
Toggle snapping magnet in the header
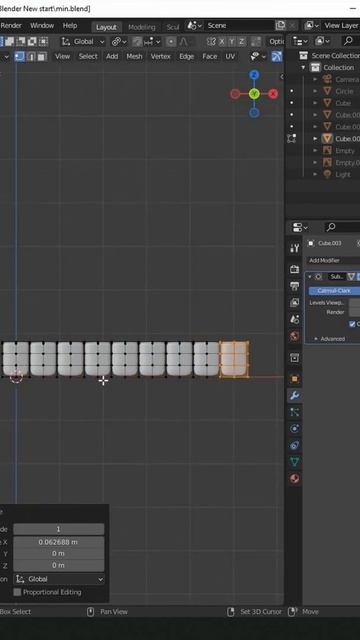point(137,42)
